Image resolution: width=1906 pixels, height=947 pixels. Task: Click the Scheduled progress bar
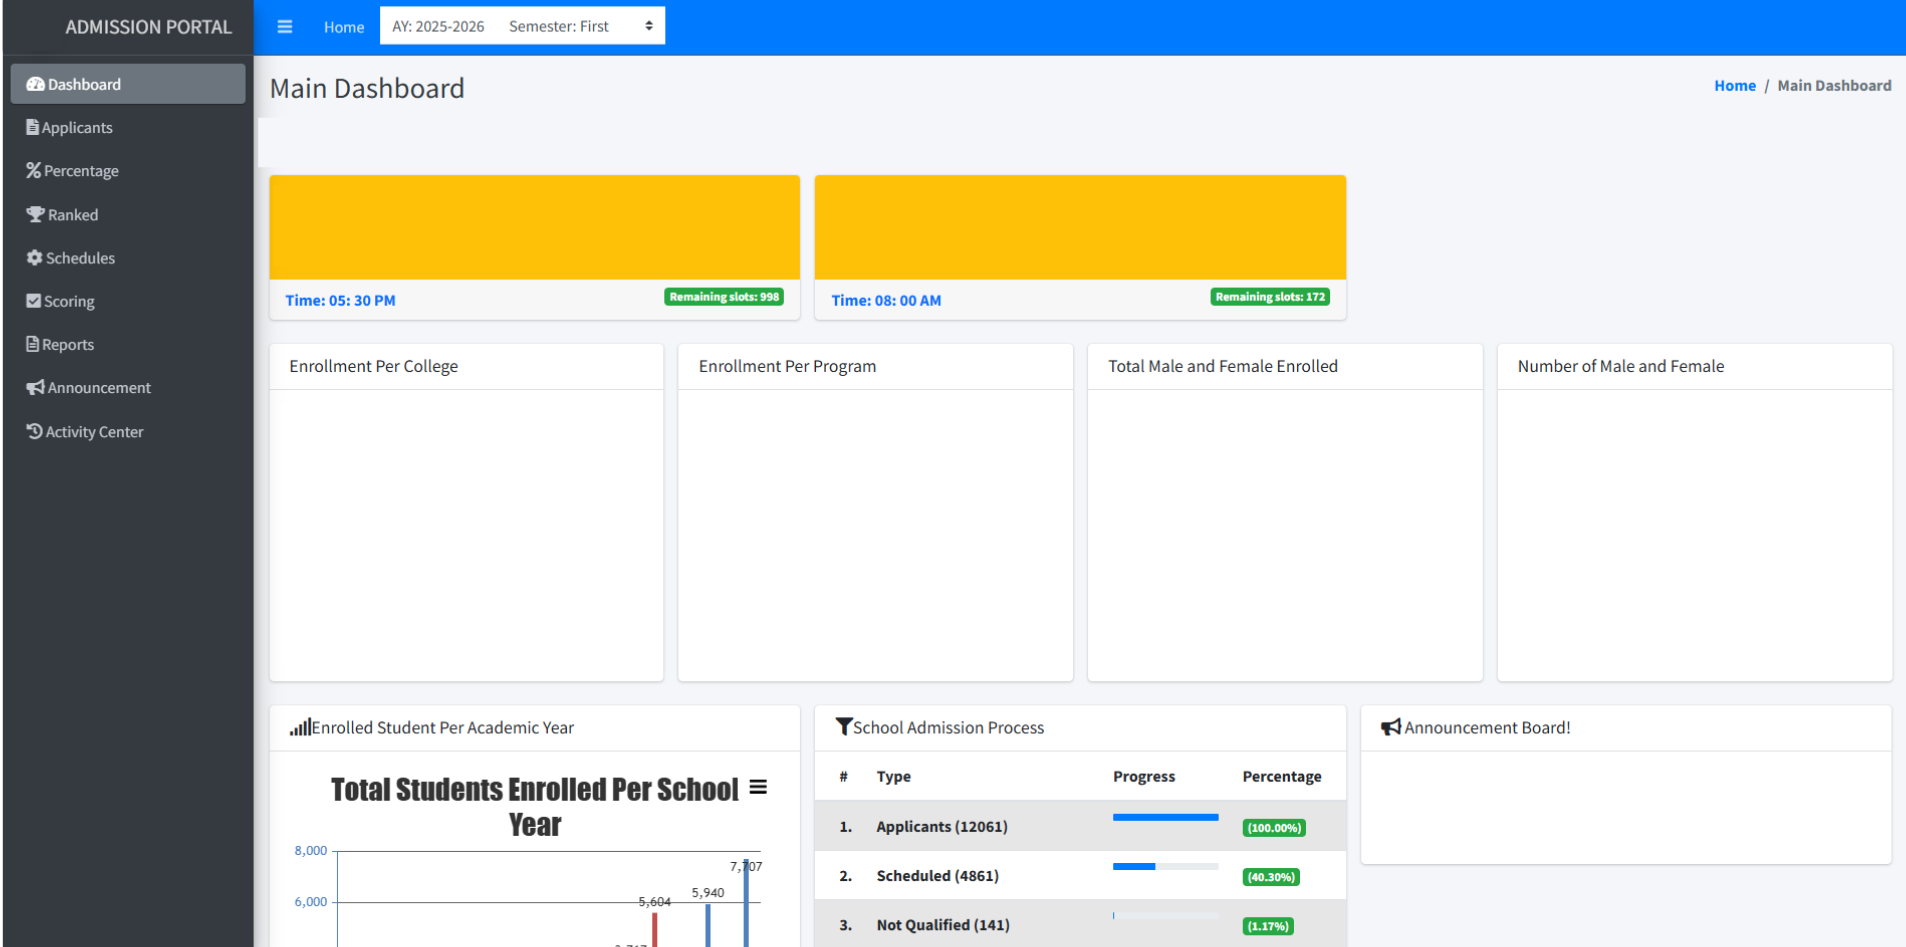(x=1165, y=867)
